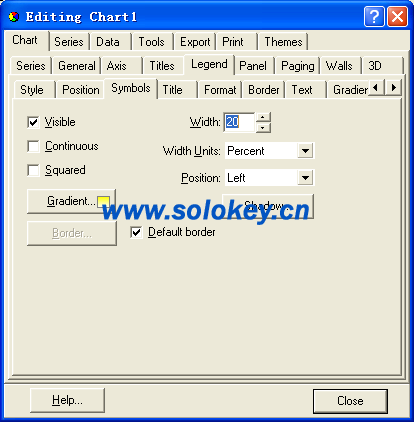
Task: Switch to the Themes tab
Action: [x=283, y=42]
